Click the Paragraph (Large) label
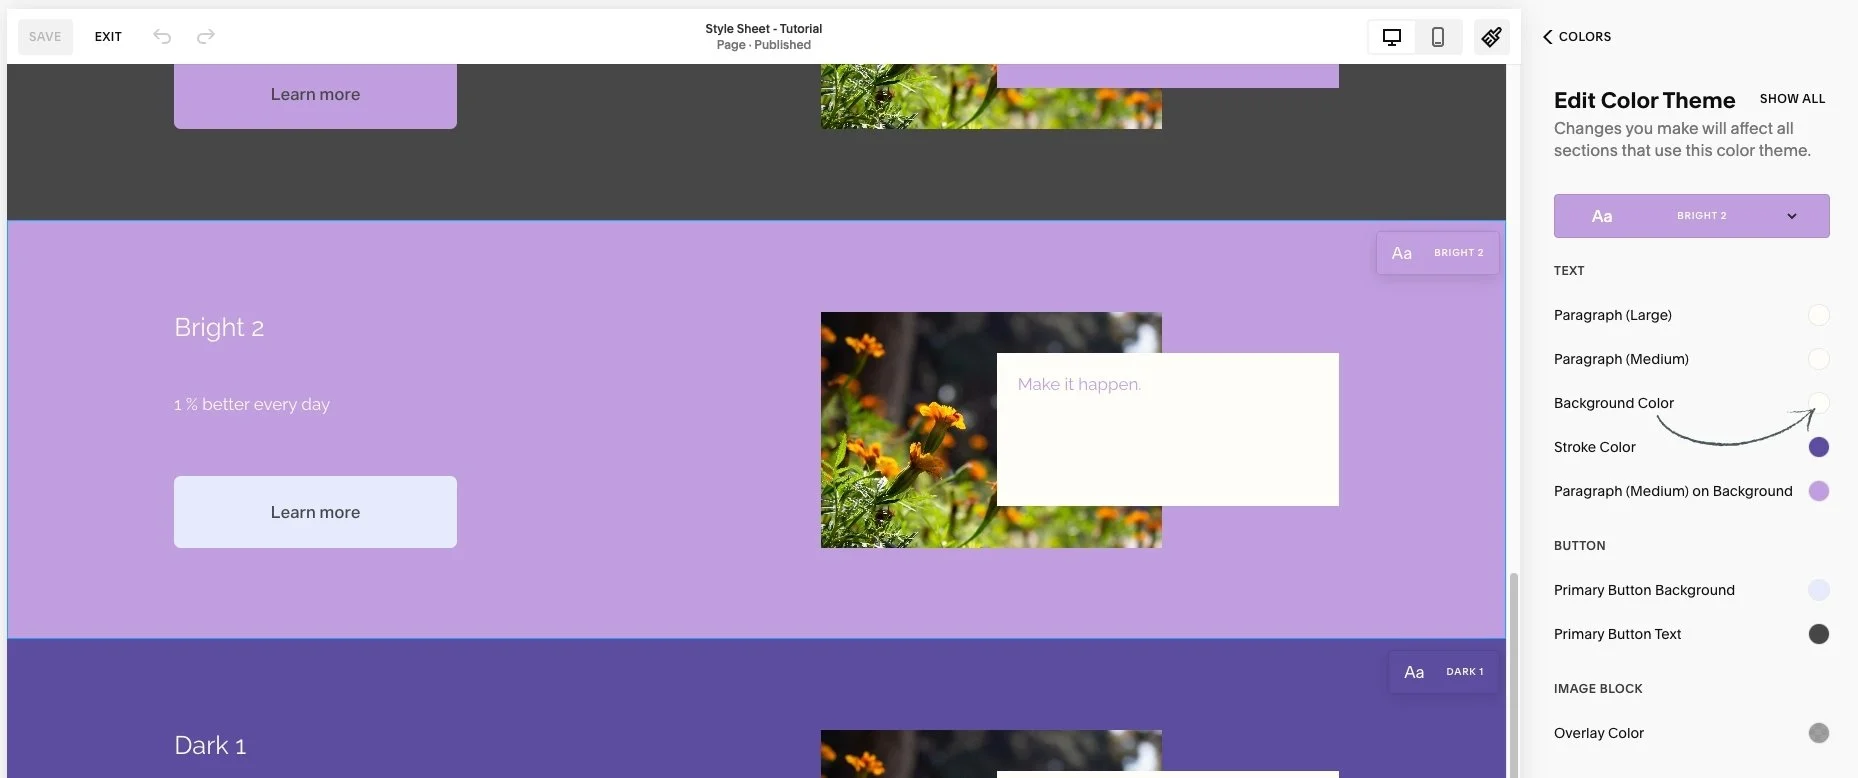This screenshot has height=778, width=1858. click(x=1612, y=315)
